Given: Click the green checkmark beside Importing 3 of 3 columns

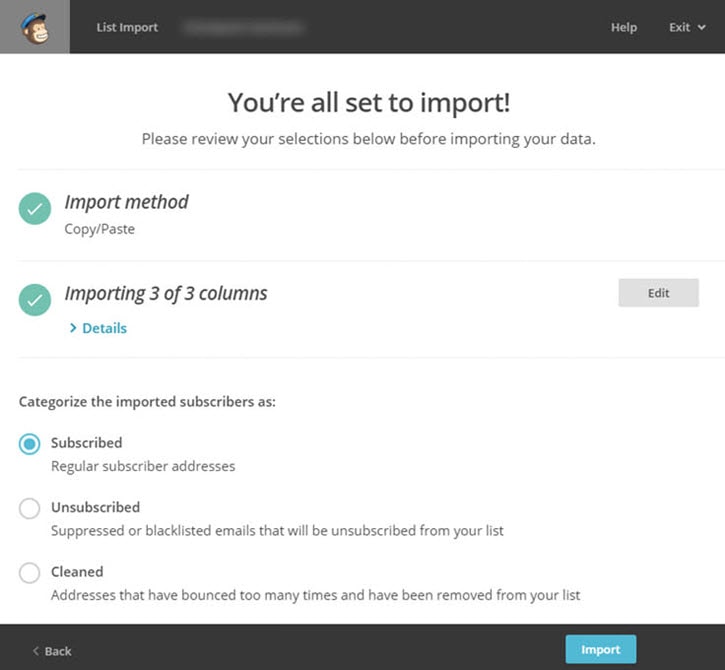Looking at the screenshot, I should tap(35, 299).
